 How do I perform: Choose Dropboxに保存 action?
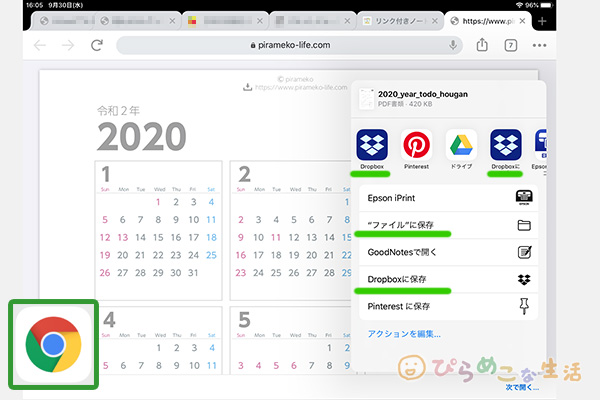448,279
